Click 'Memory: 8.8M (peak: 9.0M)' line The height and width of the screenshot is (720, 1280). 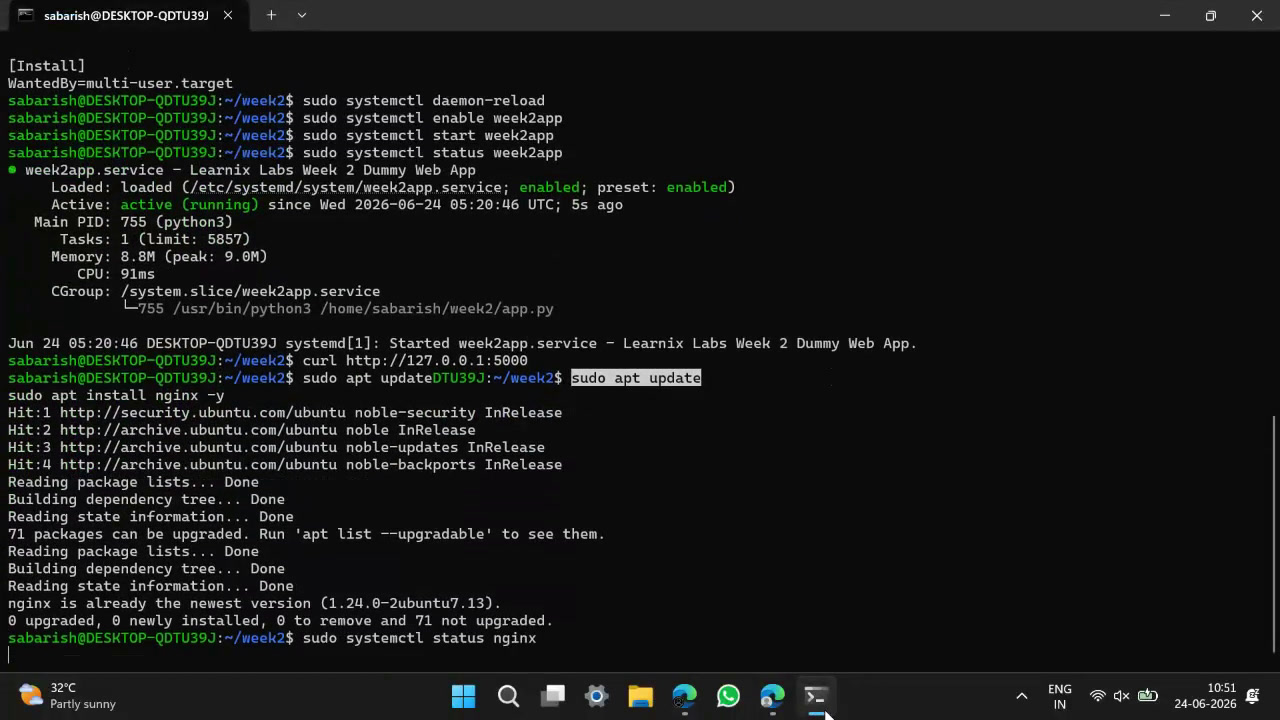[159, 257]
